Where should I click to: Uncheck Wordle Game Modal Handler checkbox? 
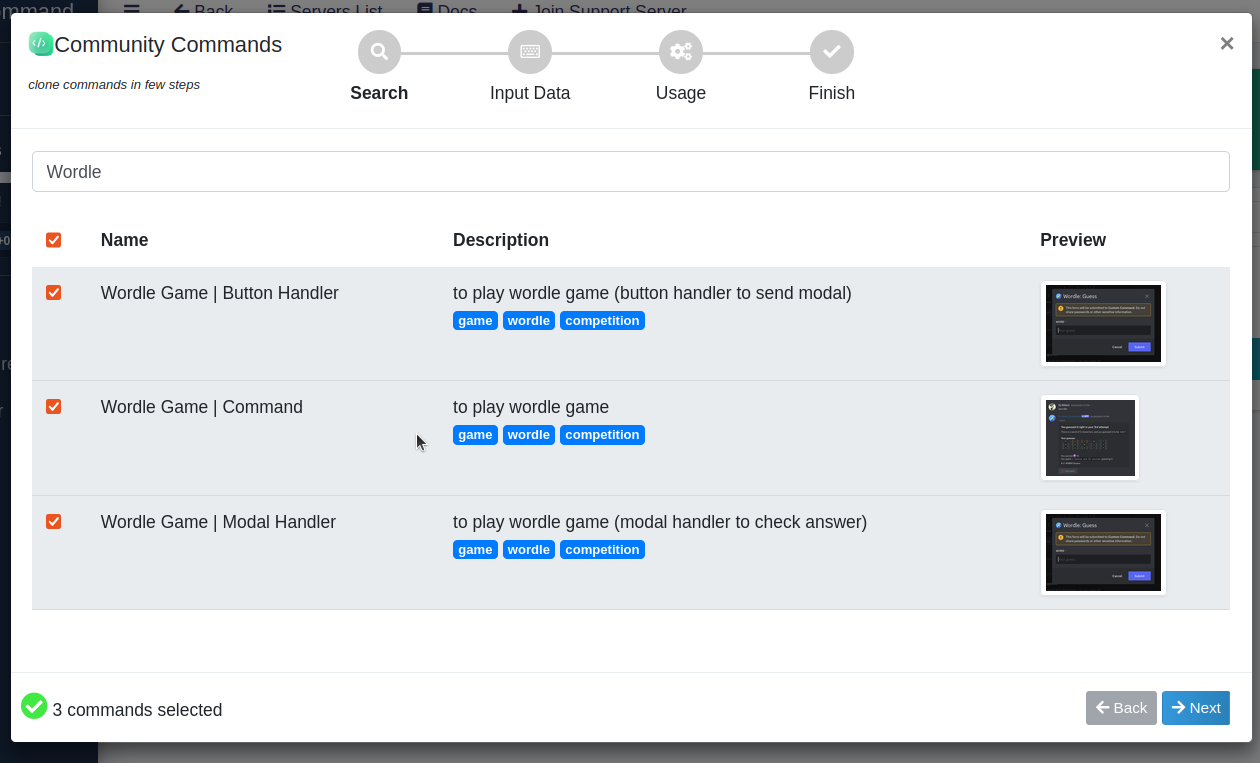click(54, 522)
